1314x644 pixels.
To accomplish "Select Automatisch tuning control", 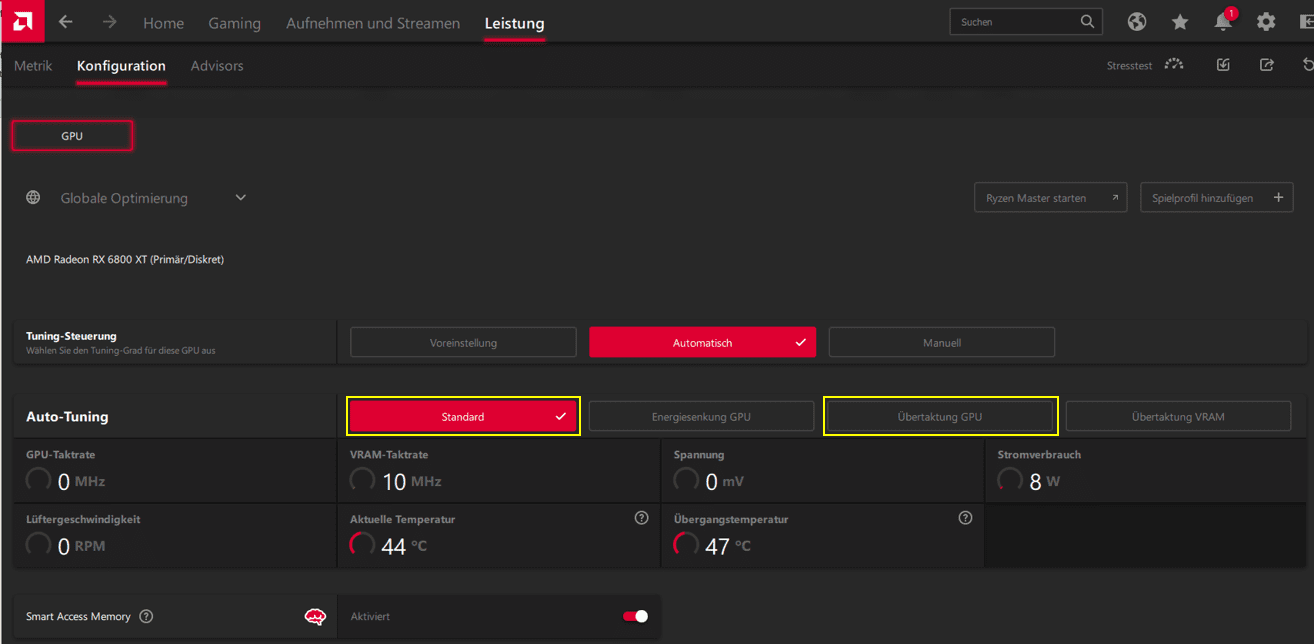I will tap(702, 342).
